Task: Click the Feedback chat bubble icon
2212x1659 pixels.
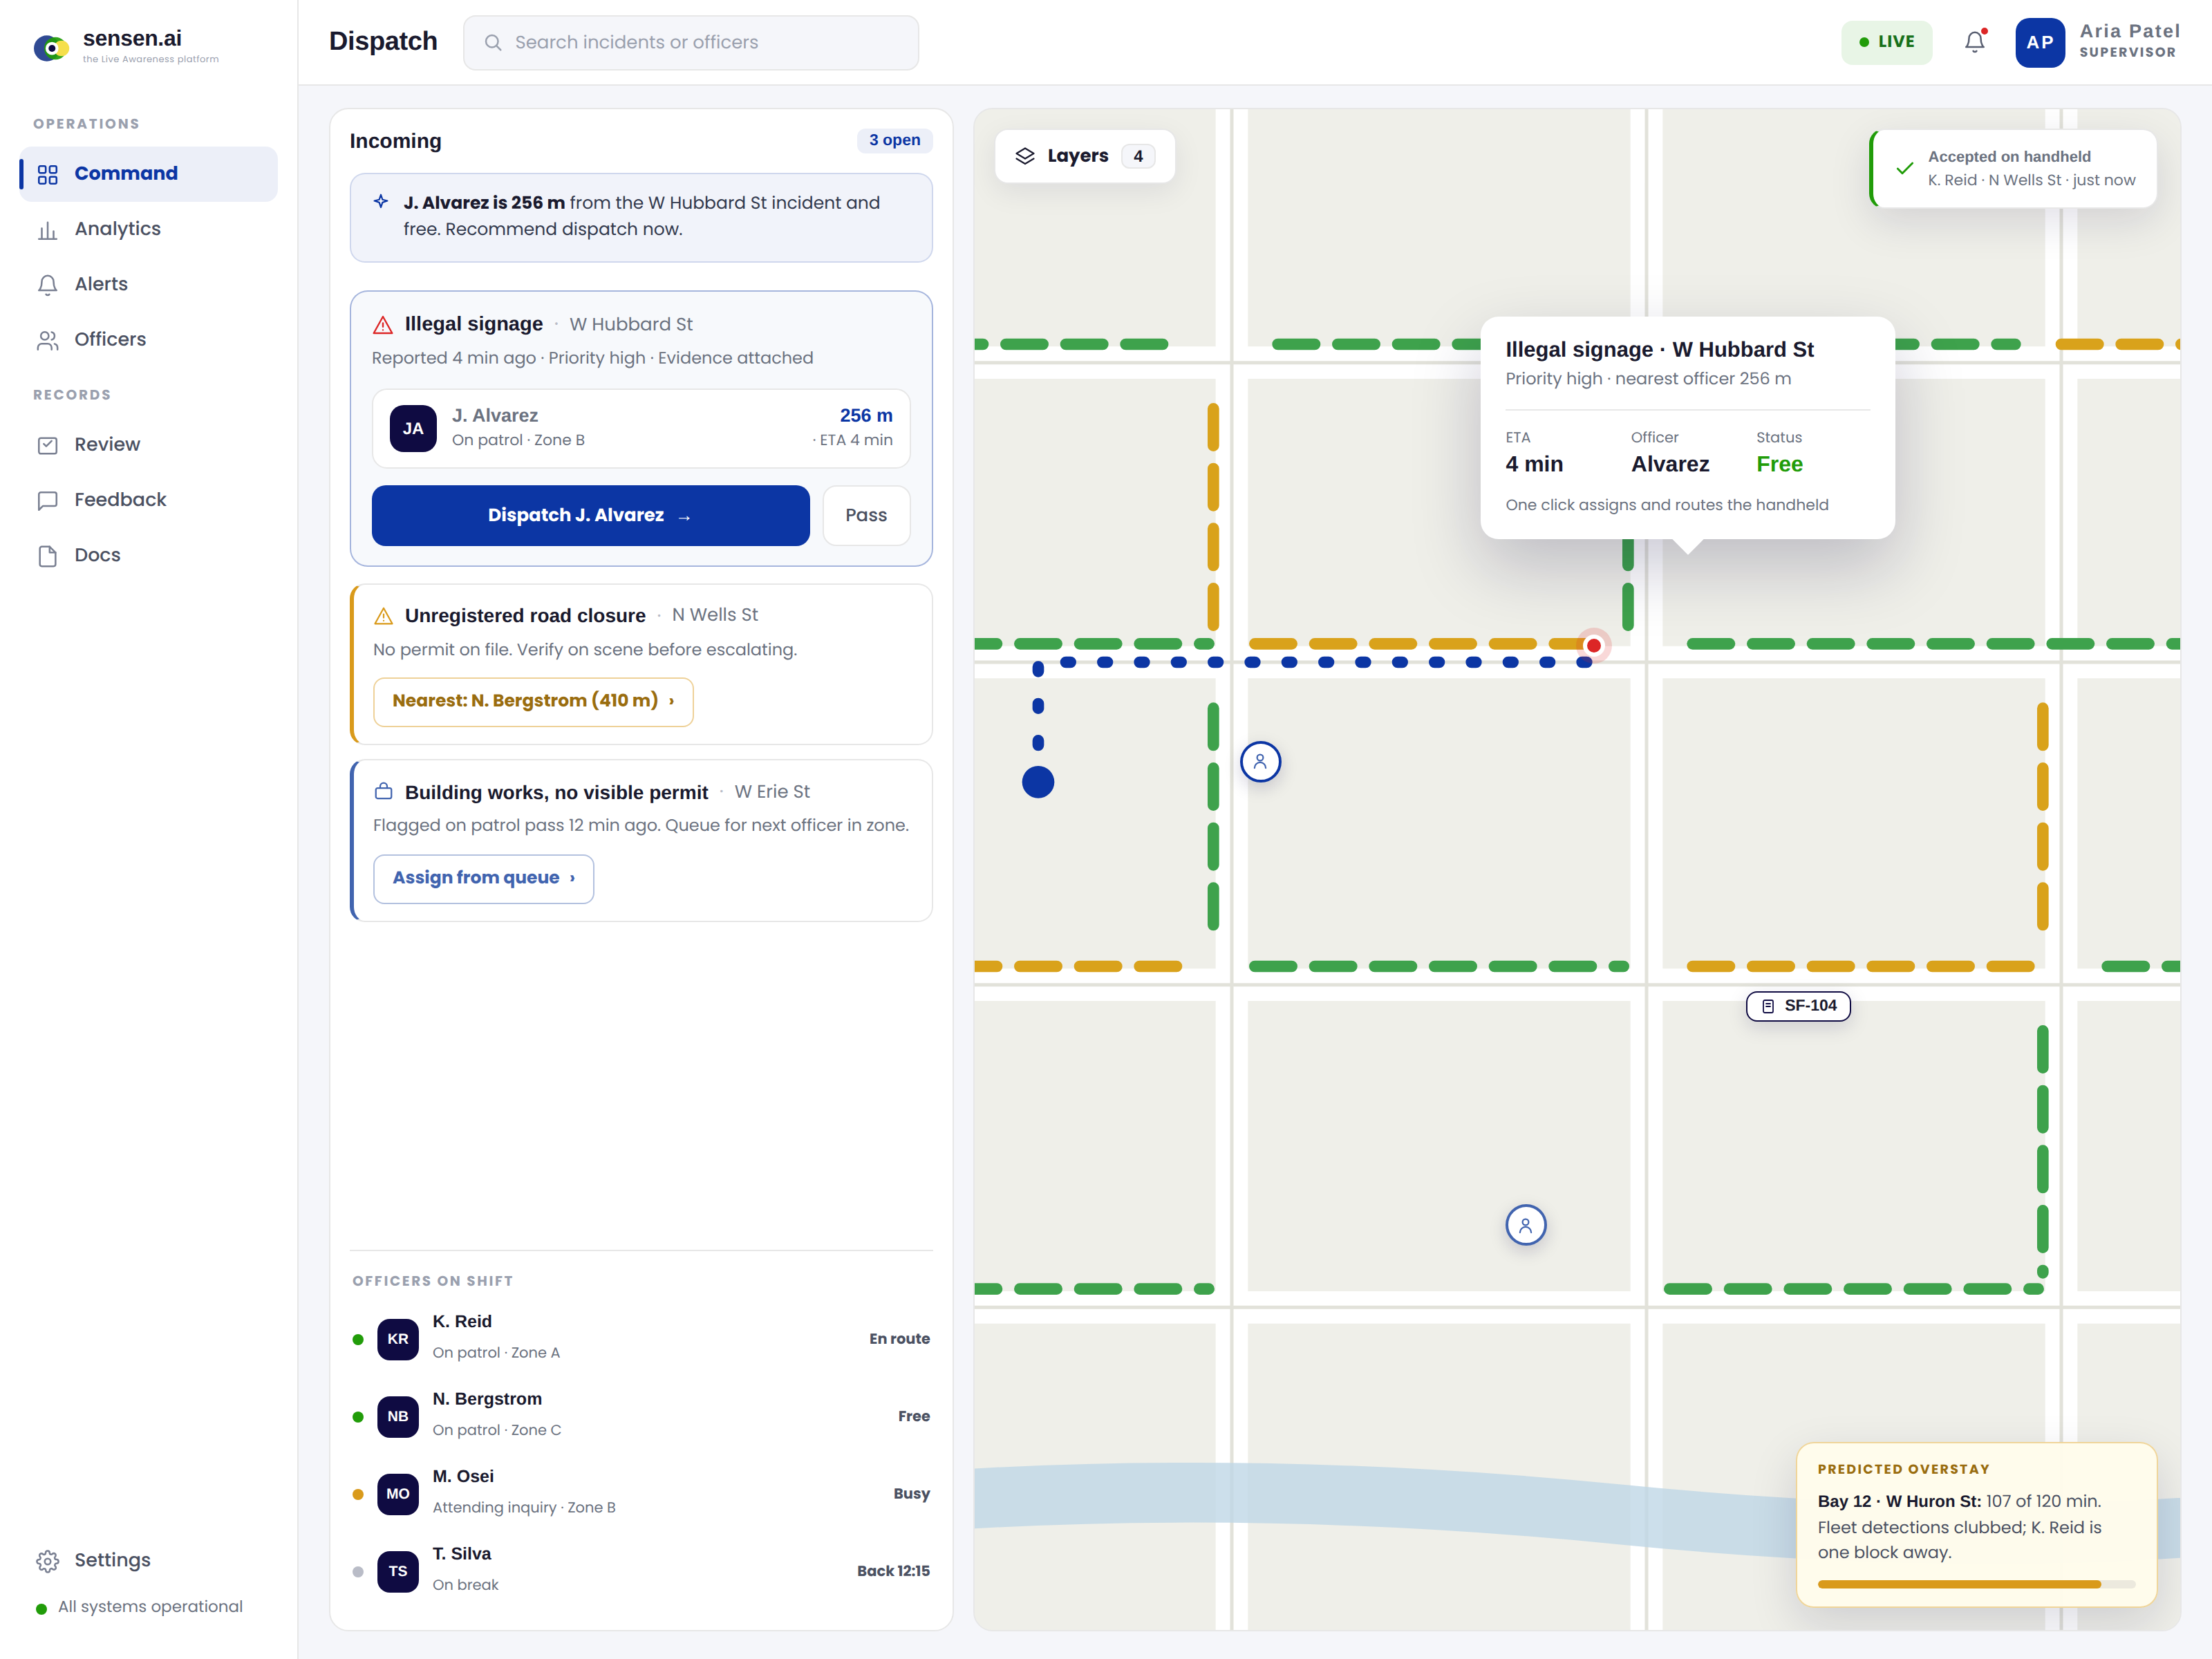Action: [x=47, y=500]
